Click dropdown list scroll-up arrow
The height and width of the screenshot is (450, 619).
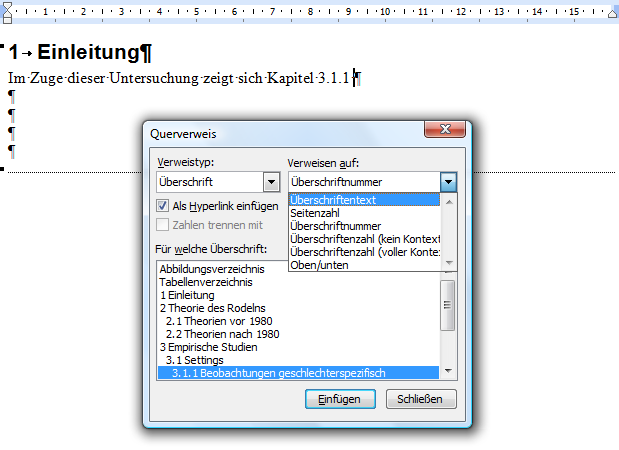[449, 202]
